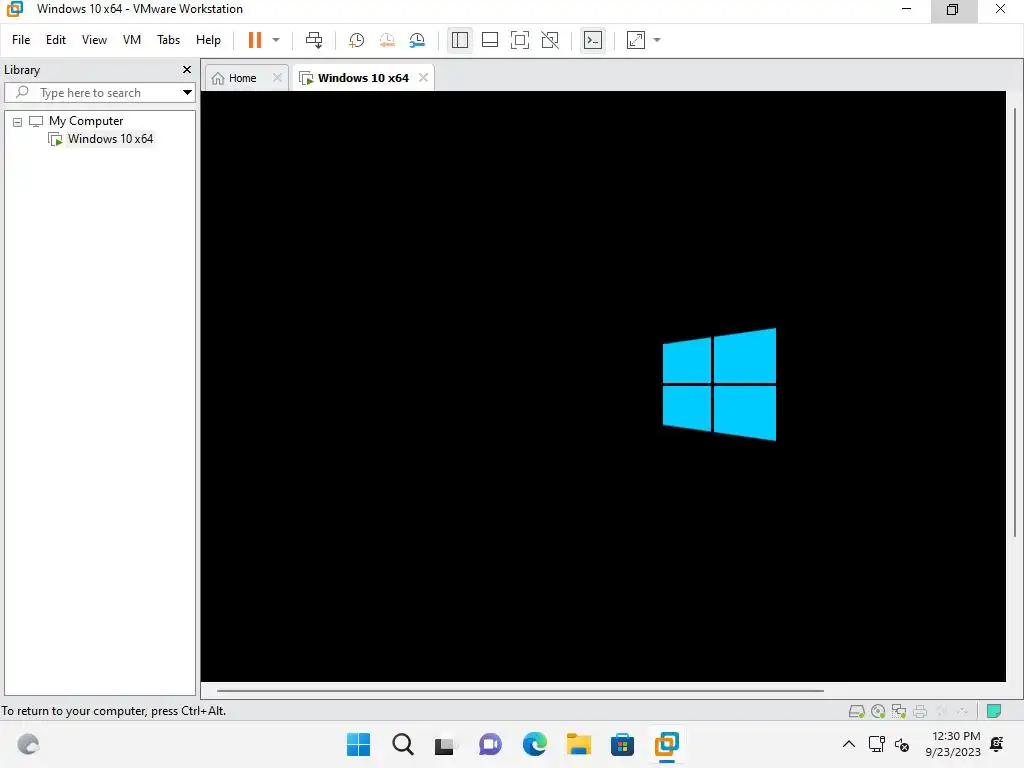Open the power options dropdown arrow
Screen dimensions: 1024x768
[x=276, y=40]
